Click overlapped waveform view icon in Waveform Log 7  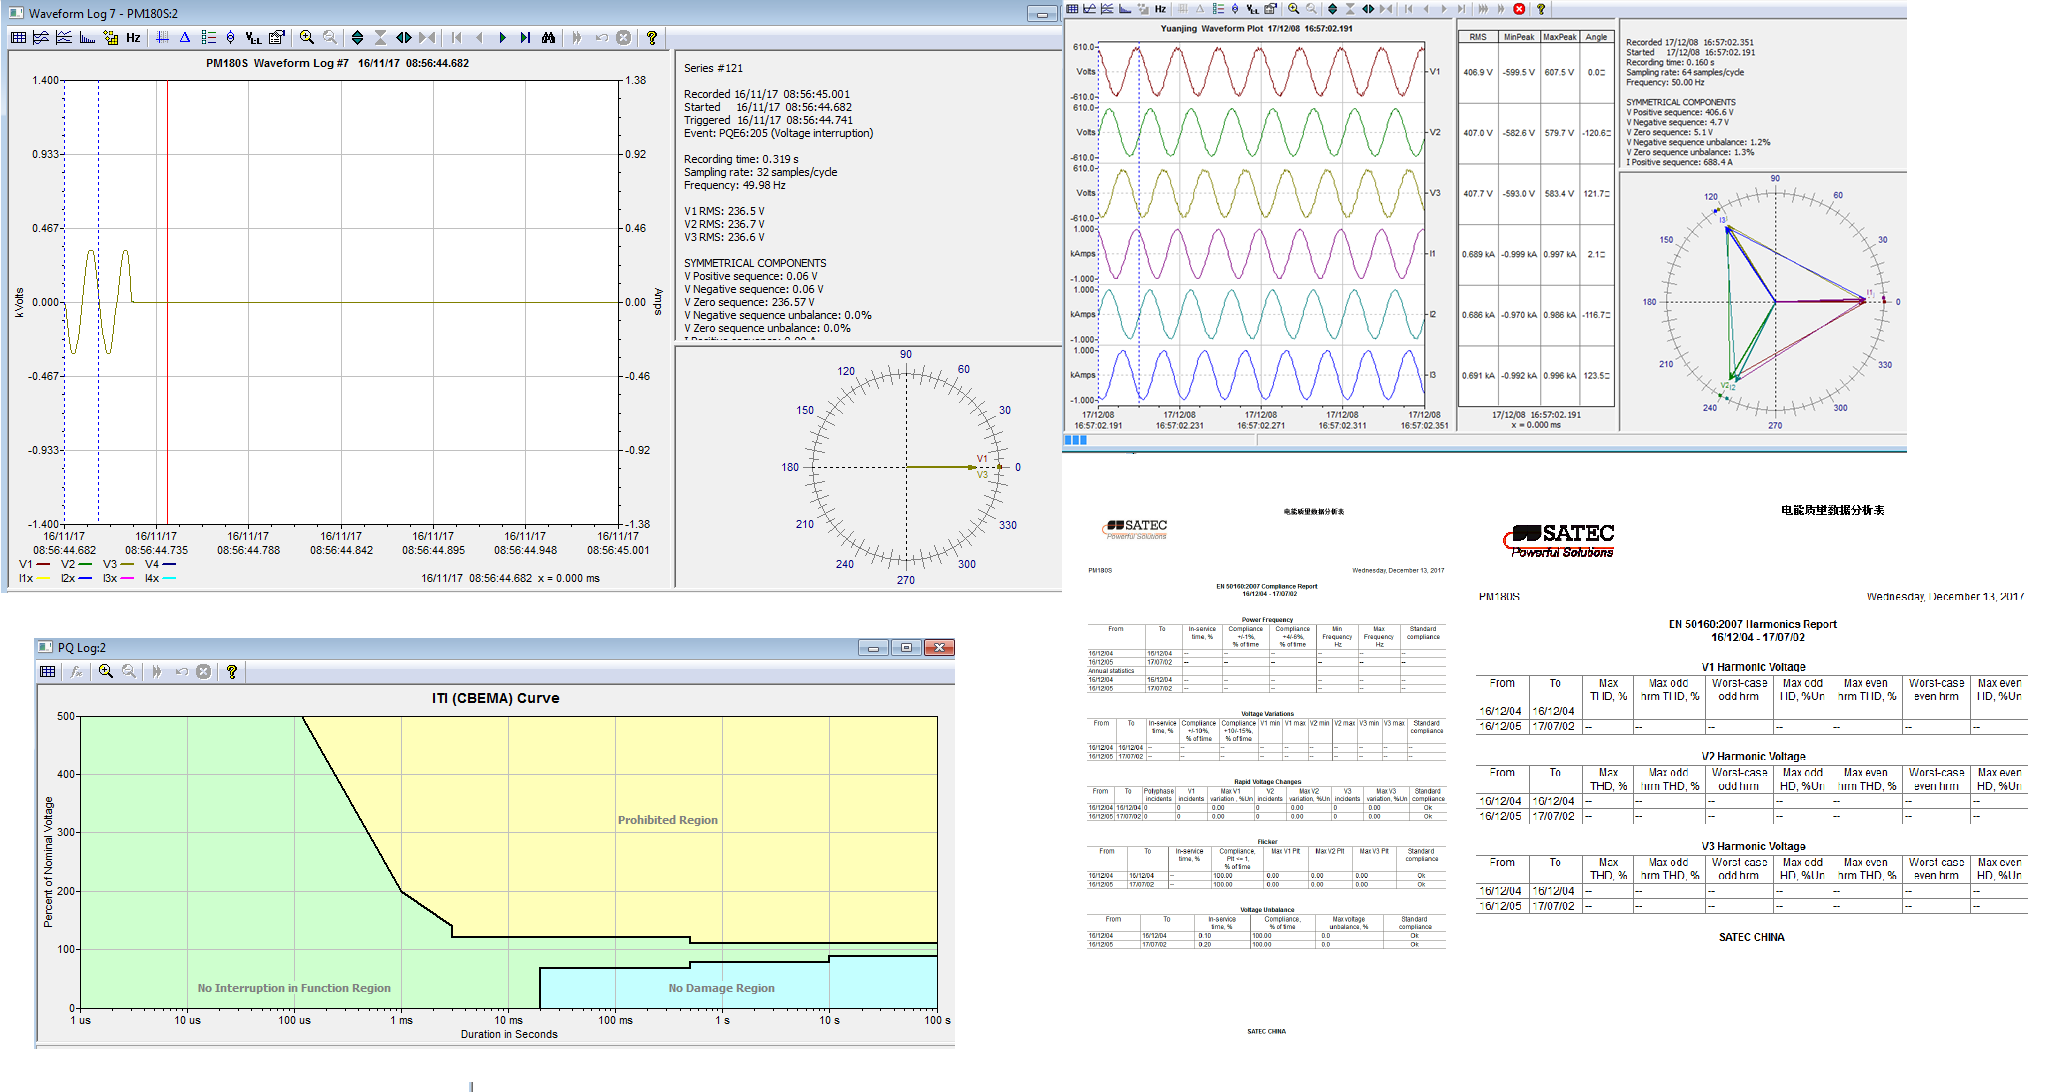(x=41, y=38)
